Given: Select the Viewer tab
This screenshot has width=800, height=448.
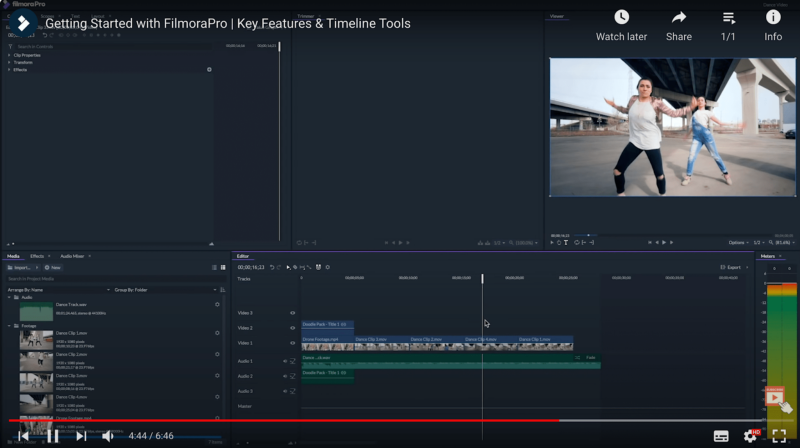Looking at the screenshot, I should pos(557,16).
